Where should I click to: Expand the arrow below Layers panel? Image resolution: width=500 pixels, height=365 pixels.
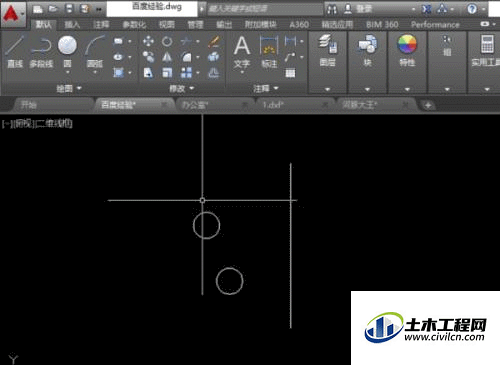pyautogui.click(x=327, y=89)
